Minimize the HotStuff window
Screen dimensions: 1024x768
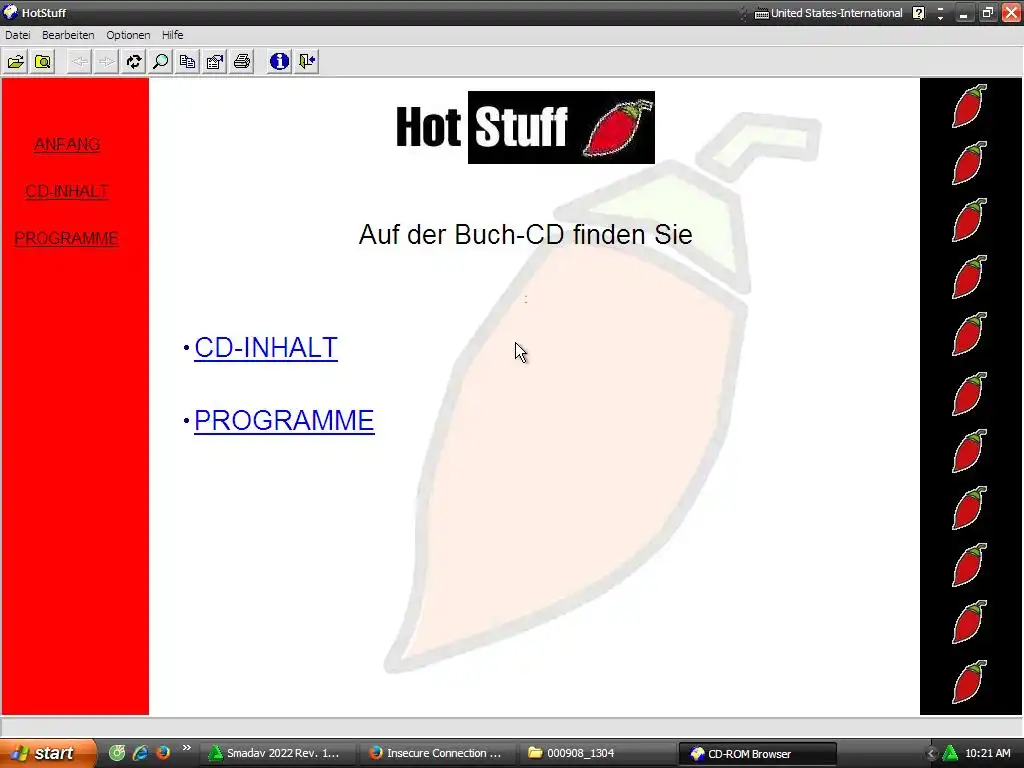click(964, 13)
